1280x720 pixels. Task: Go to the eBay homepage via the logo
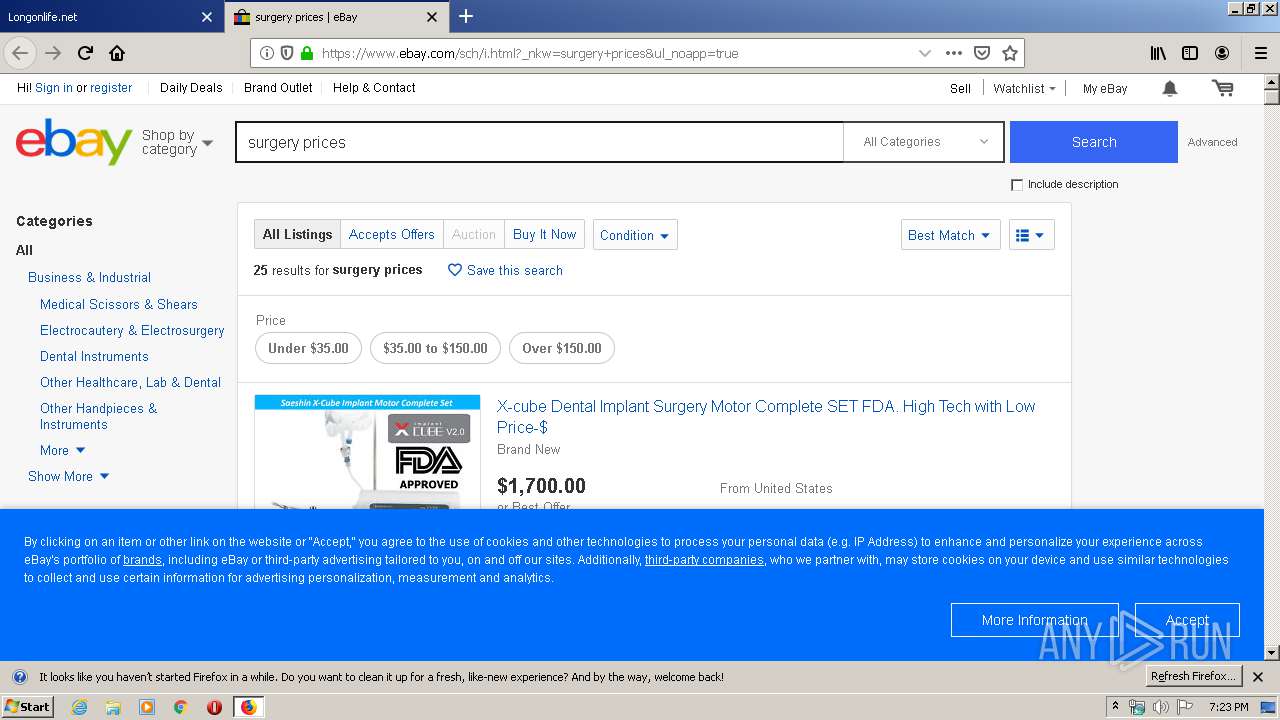pos(74,142)
